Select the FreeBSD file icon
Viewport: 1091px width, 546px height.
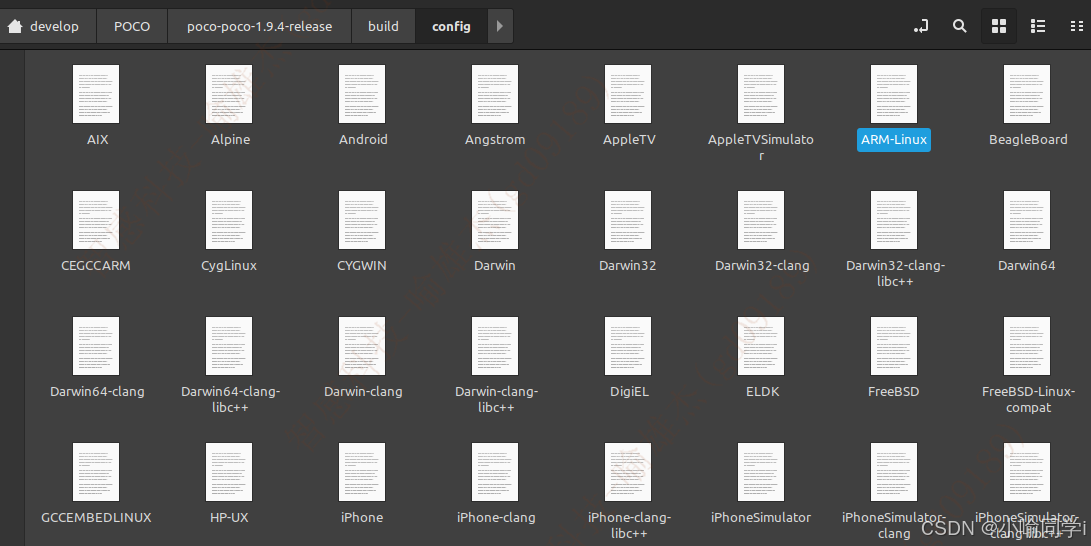(894, 346)
